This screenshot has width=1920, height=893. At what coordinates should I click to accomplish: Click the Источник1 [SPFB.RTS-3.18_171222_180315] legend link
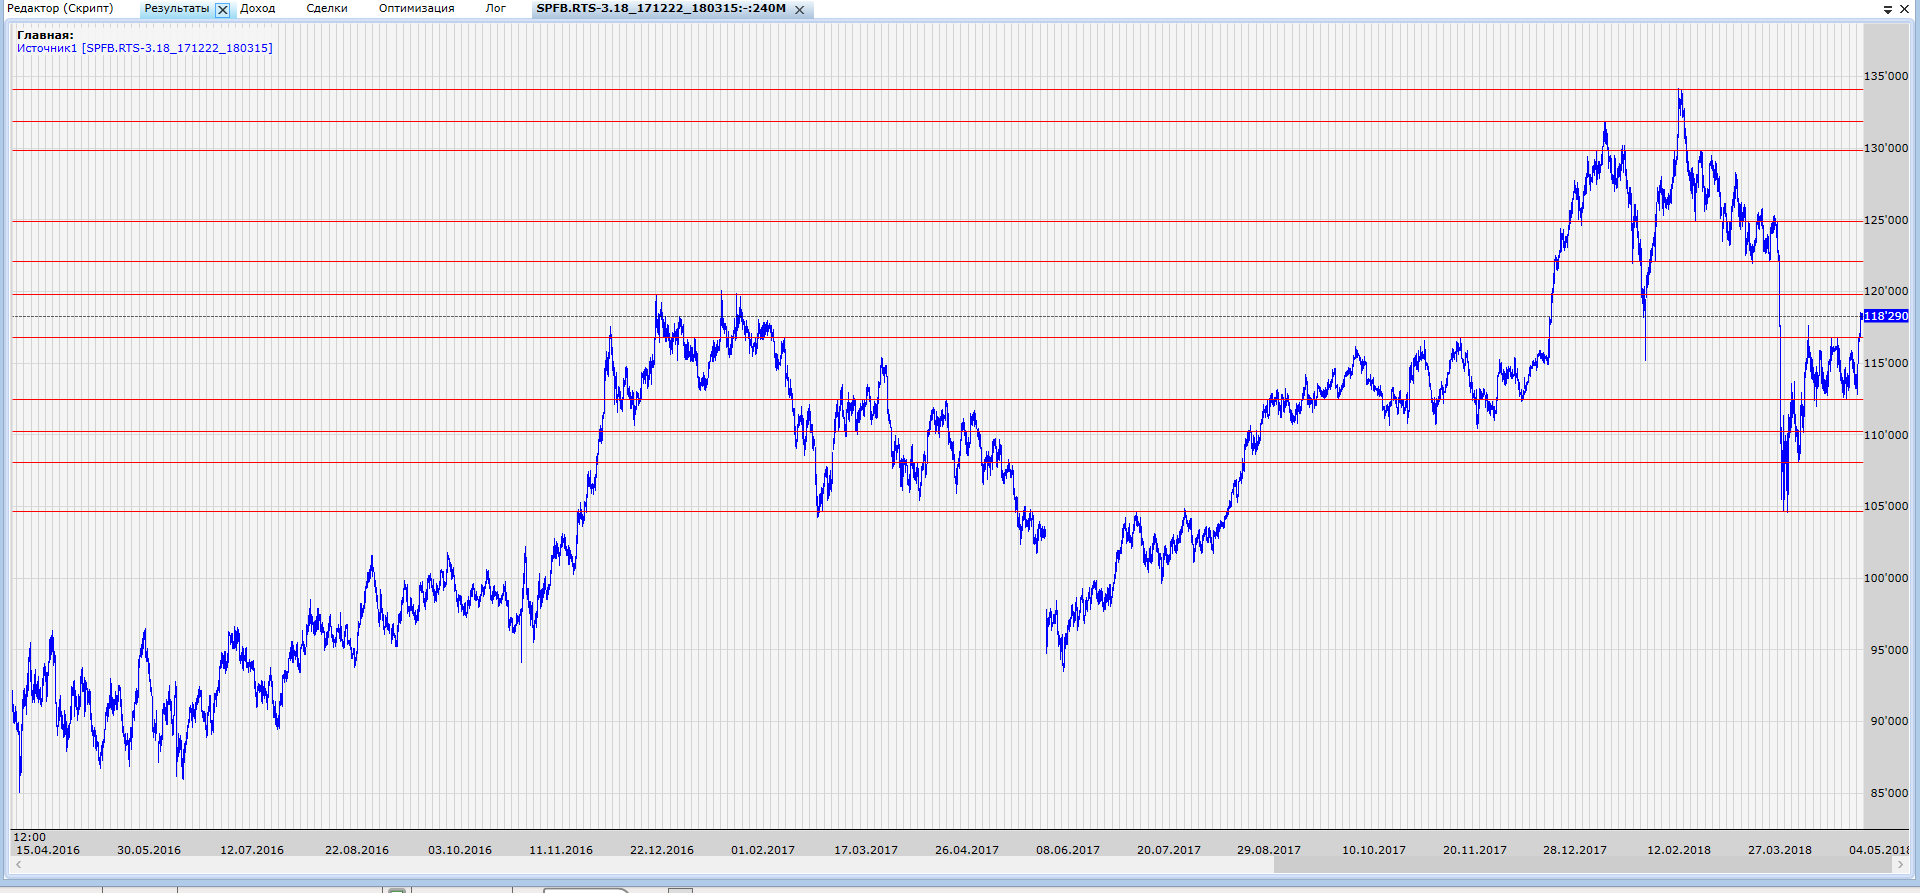(x=145, y=48)
